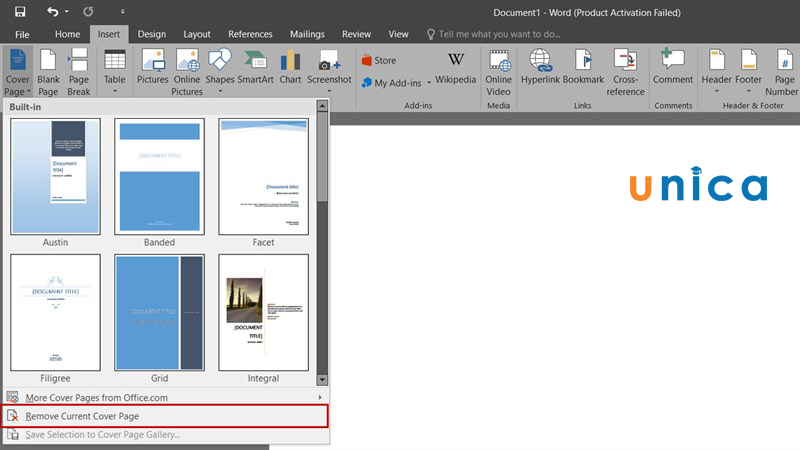Open the Footer dropdown
Viewport: 800px width, 450px height.
pos(748,71)
